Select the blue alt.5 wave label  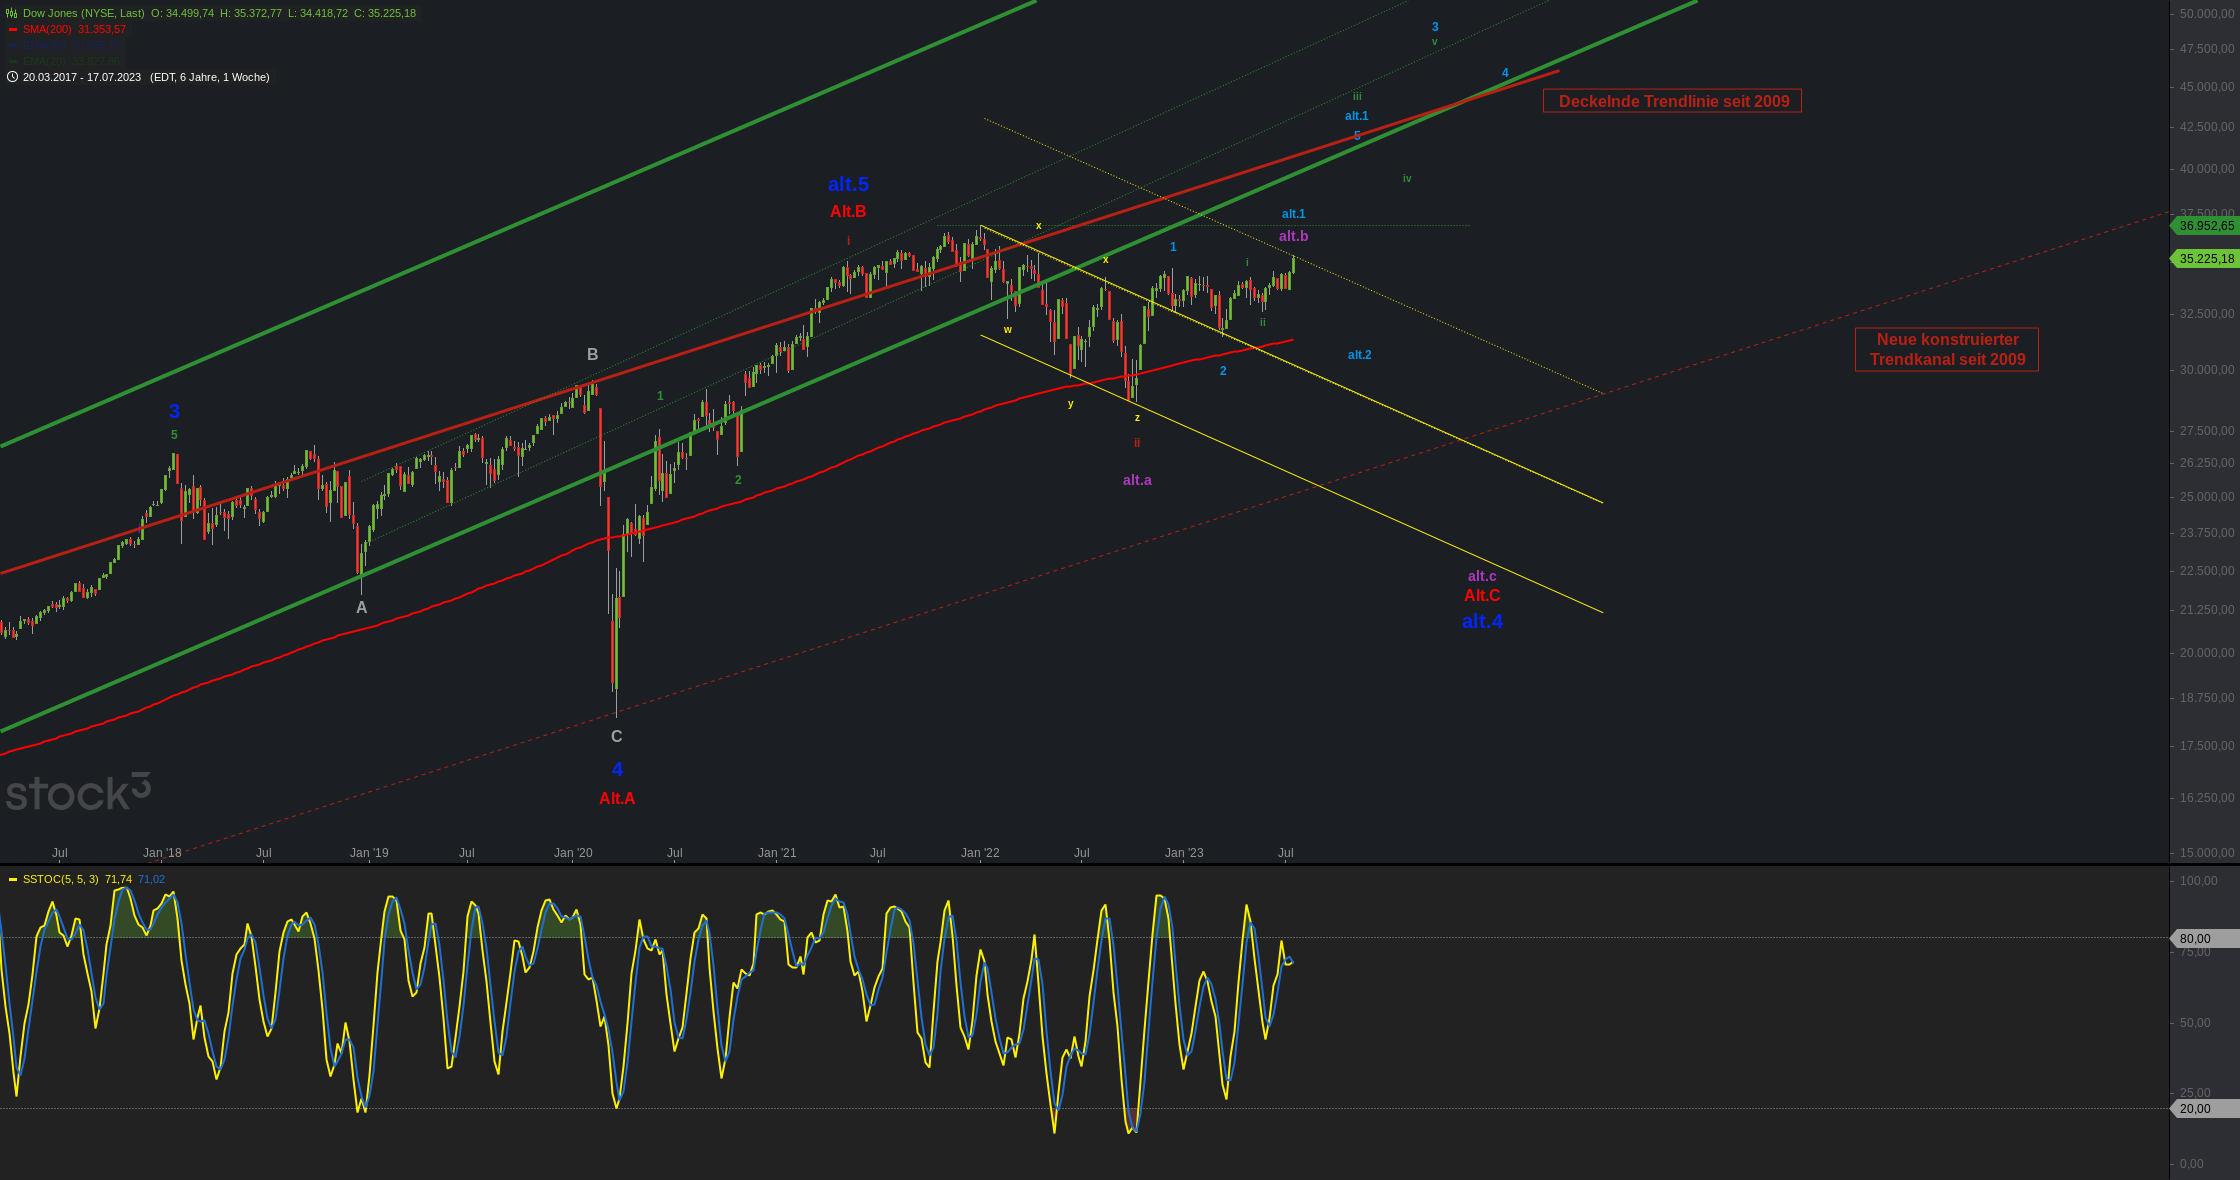(848, 185)
